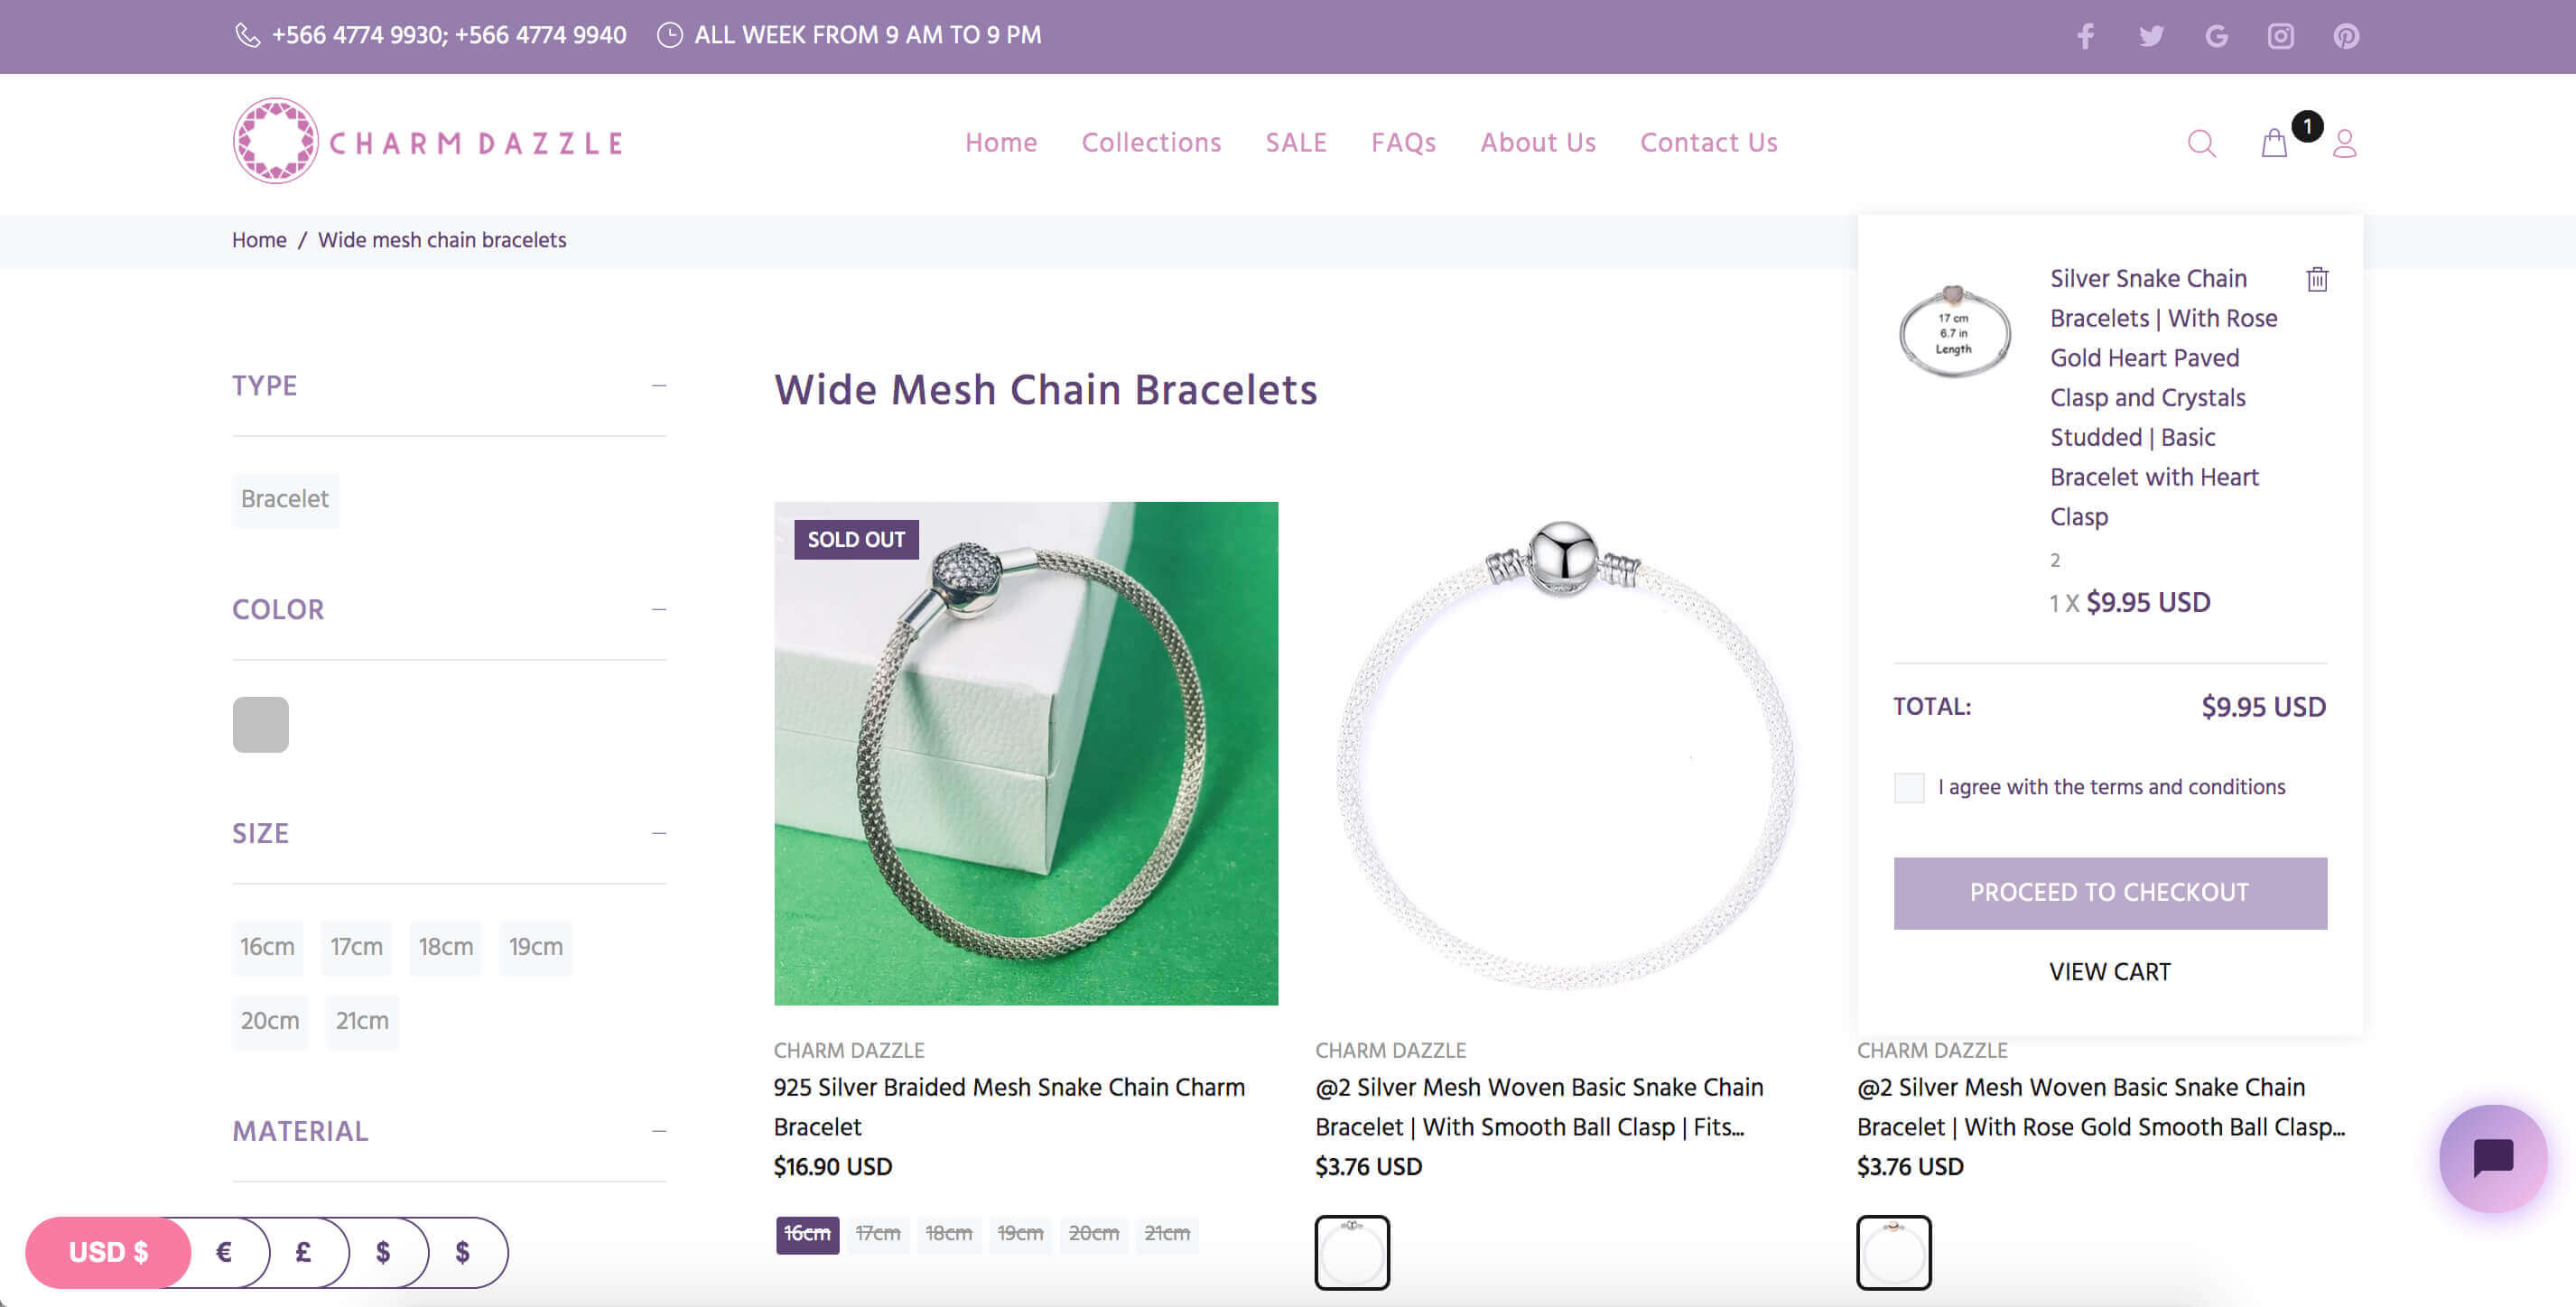The width and height of the screenshot is (2576, 1307).
Task: Check the terms and conditions box
Action: tap(1909, 788)
